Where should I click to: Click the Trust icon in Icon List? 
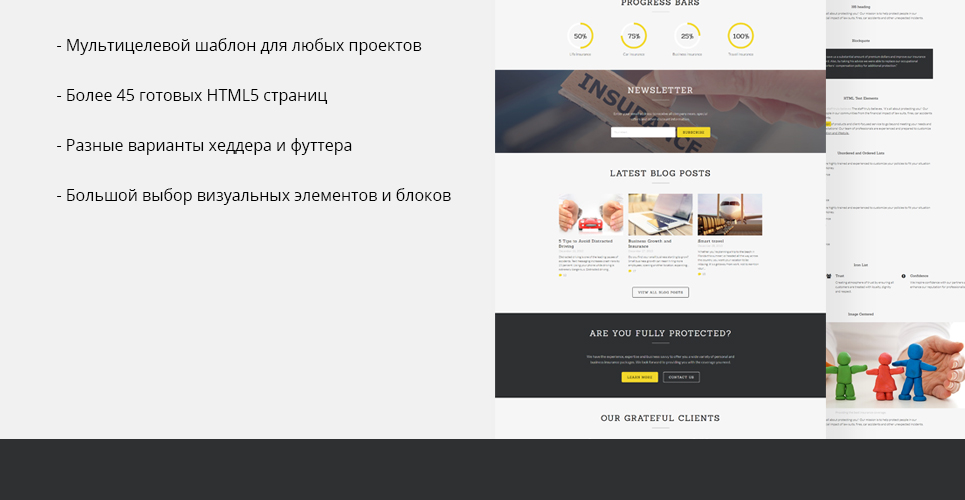[x=829, y=276]
